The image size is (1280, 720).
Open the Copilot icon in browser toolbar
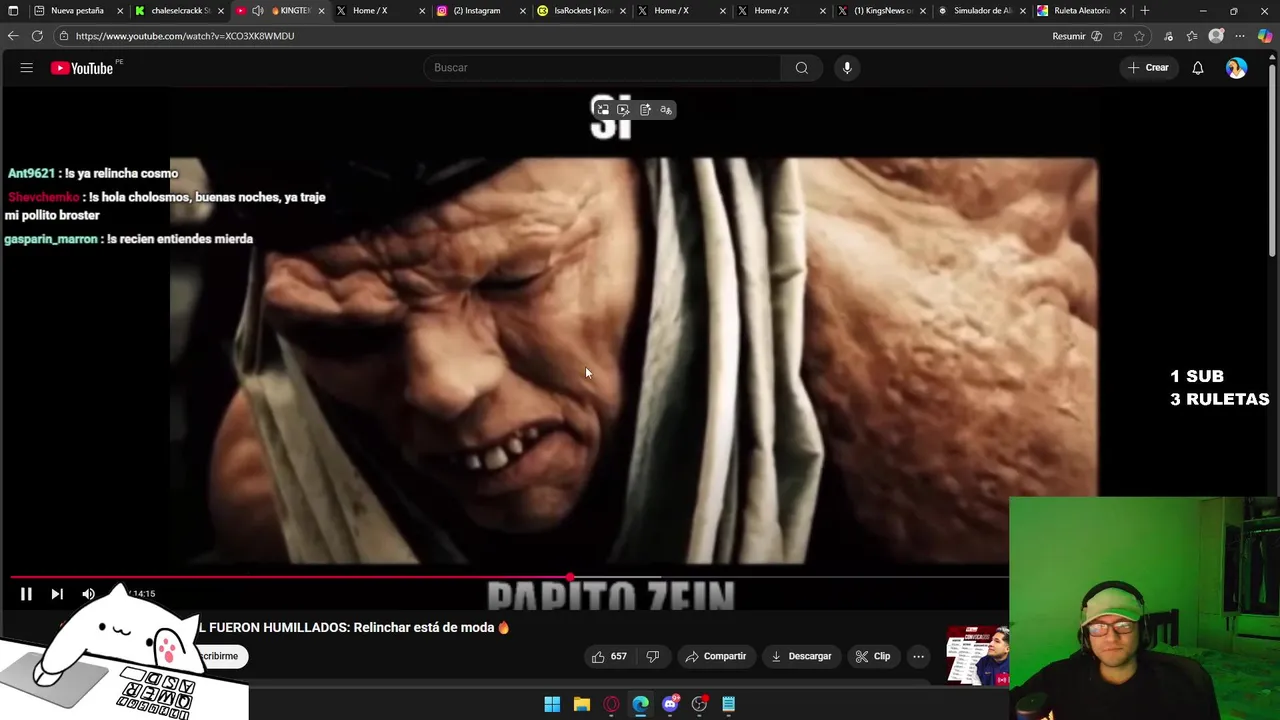click(1265, 36)
